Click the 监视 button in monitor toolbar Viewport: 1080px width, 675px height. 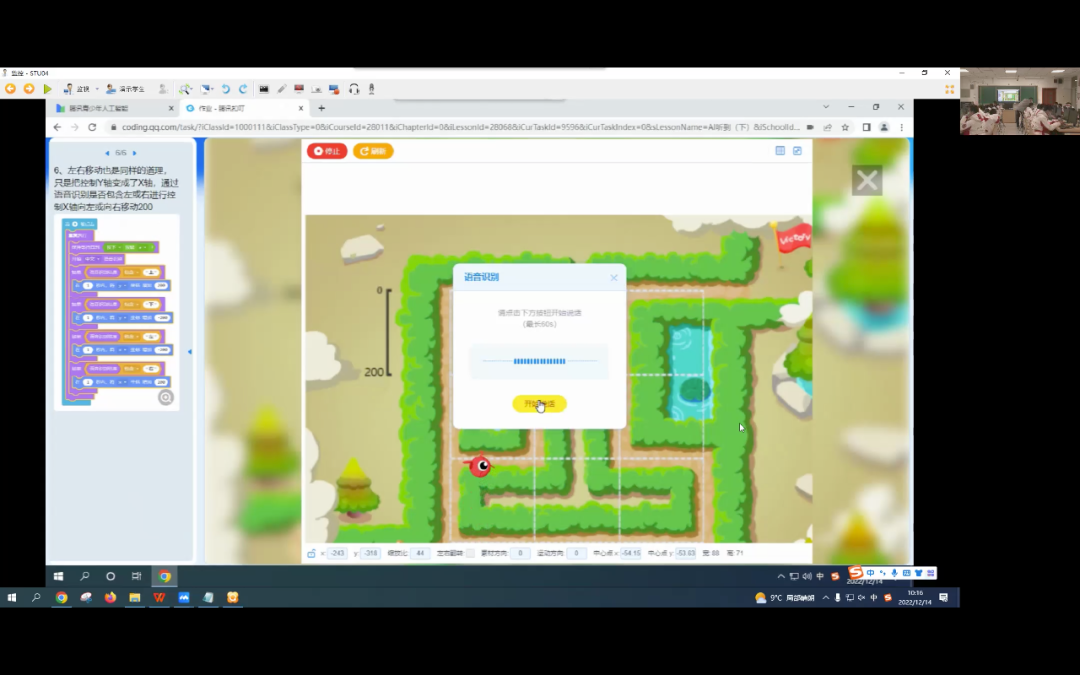pos(77,89)
